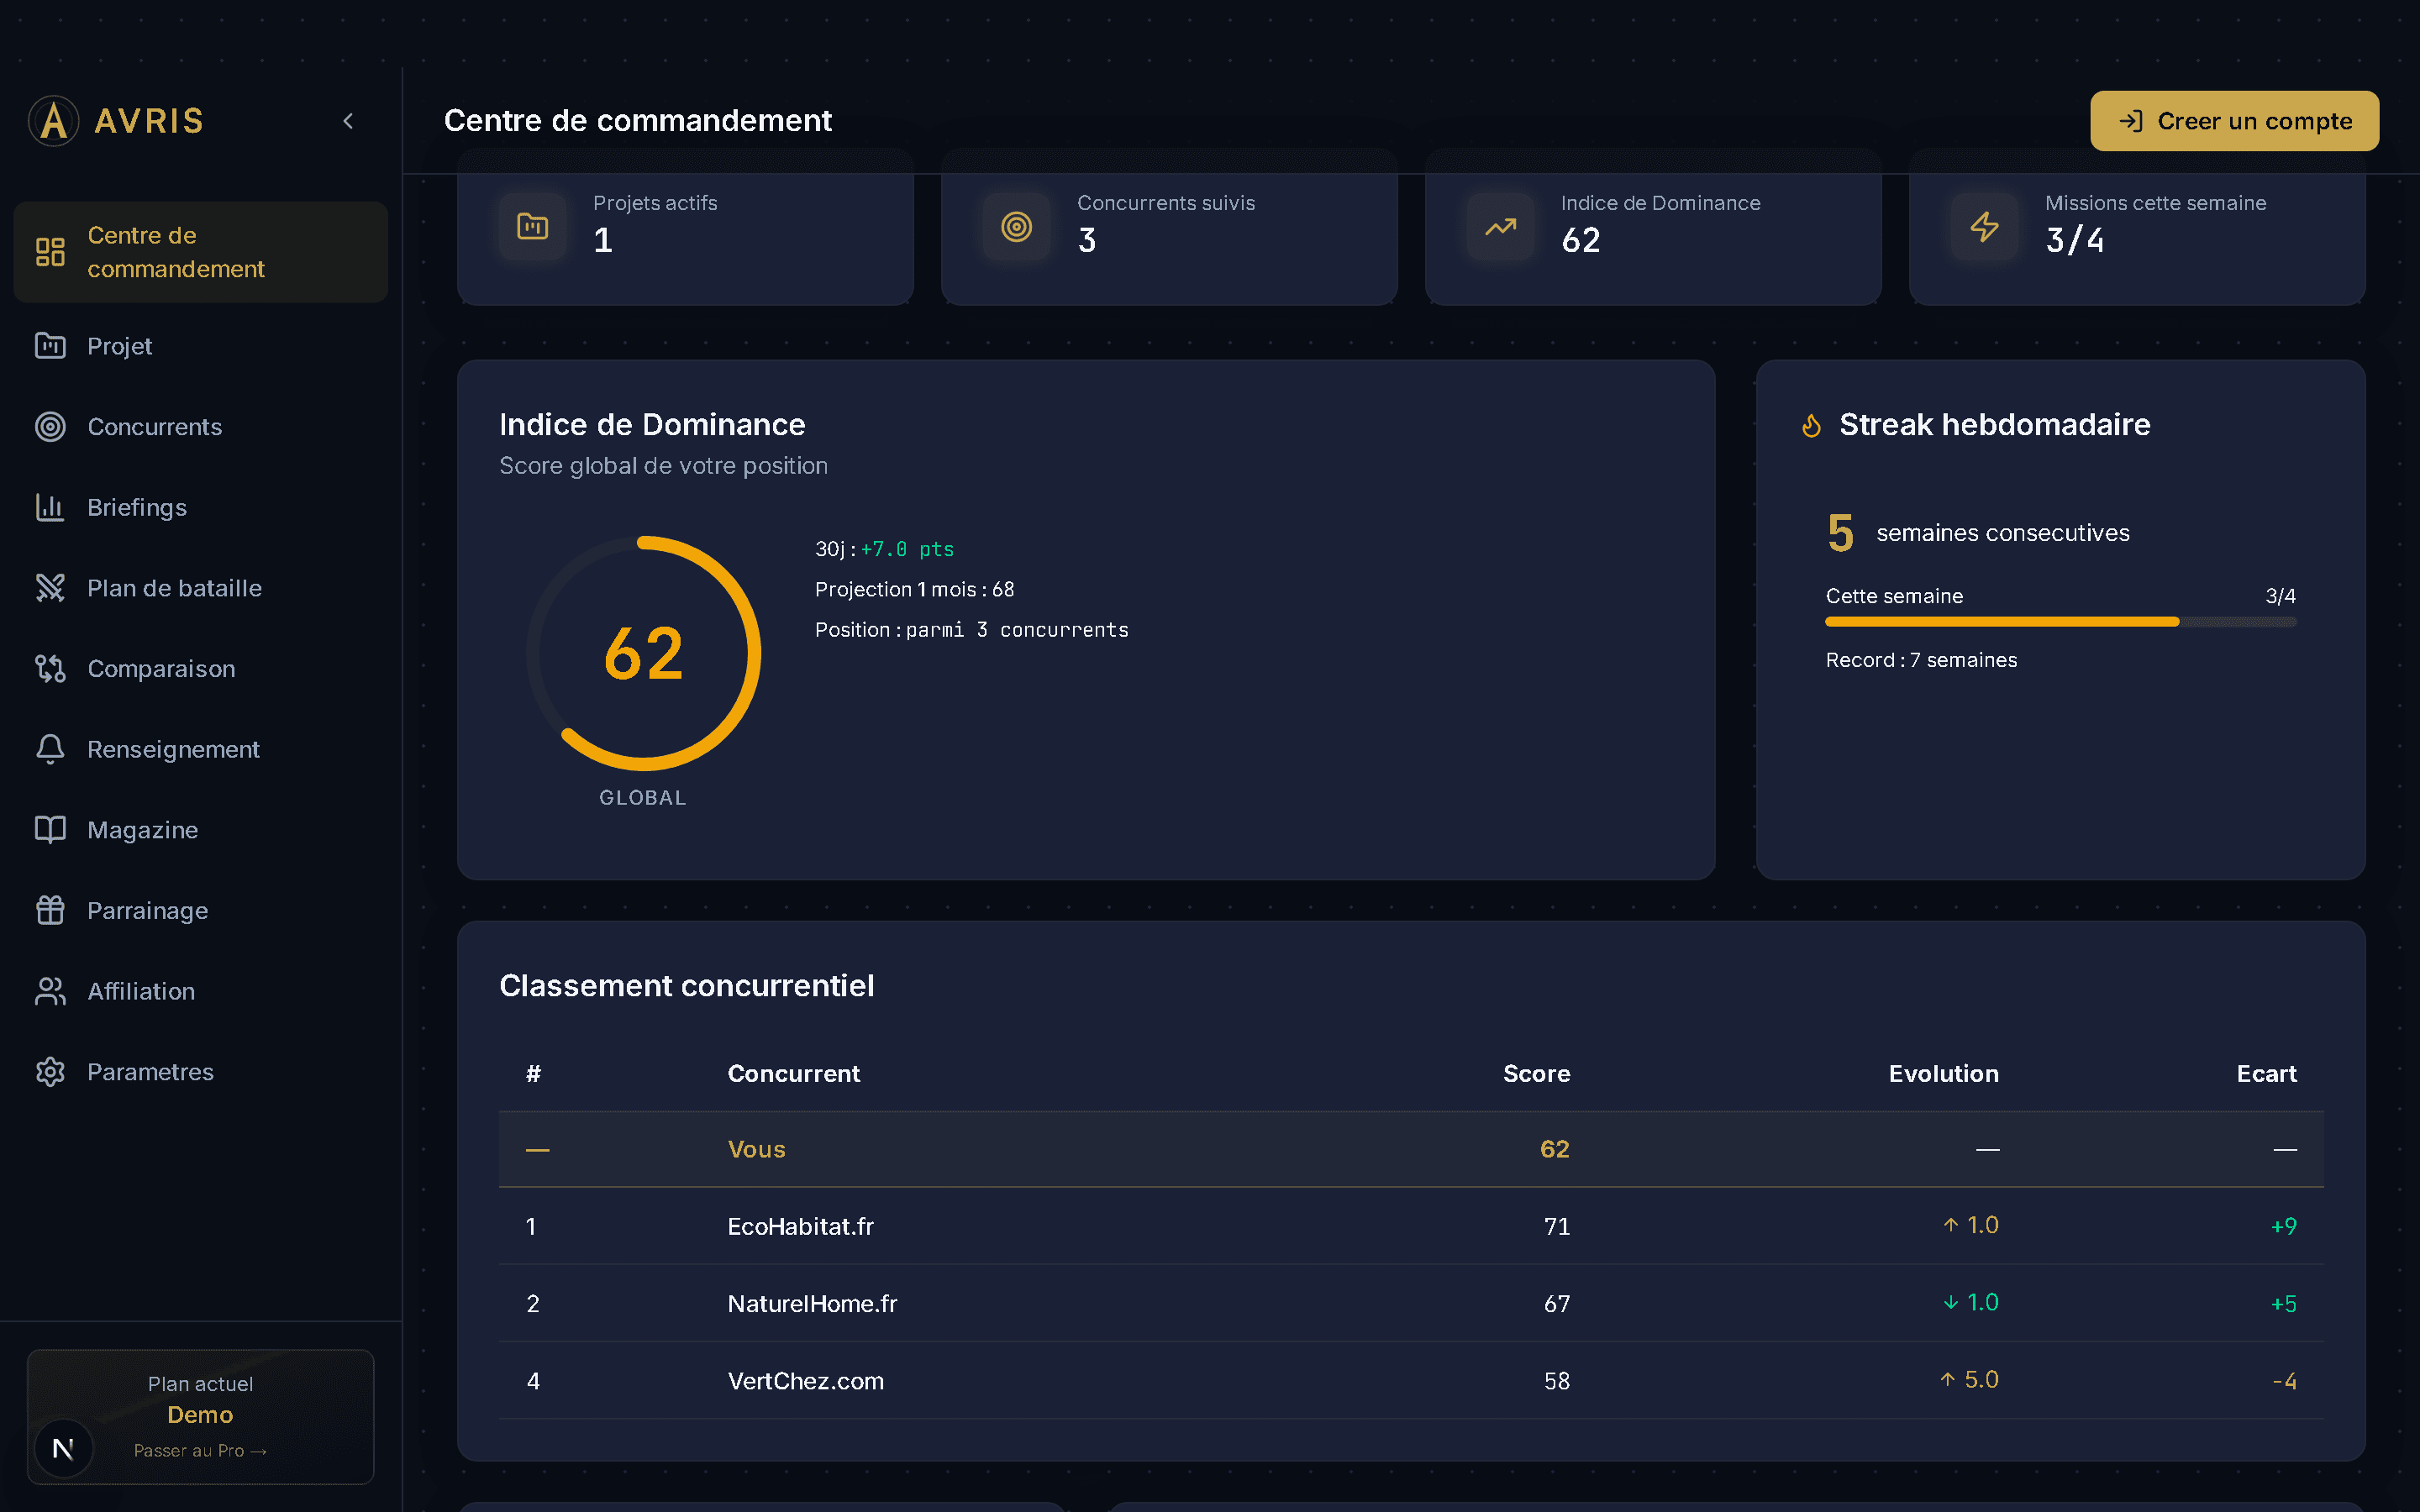This screenshot has width=2420, height=1512.
Task: Open Comparaison using its icon
Action: point(50,668)
